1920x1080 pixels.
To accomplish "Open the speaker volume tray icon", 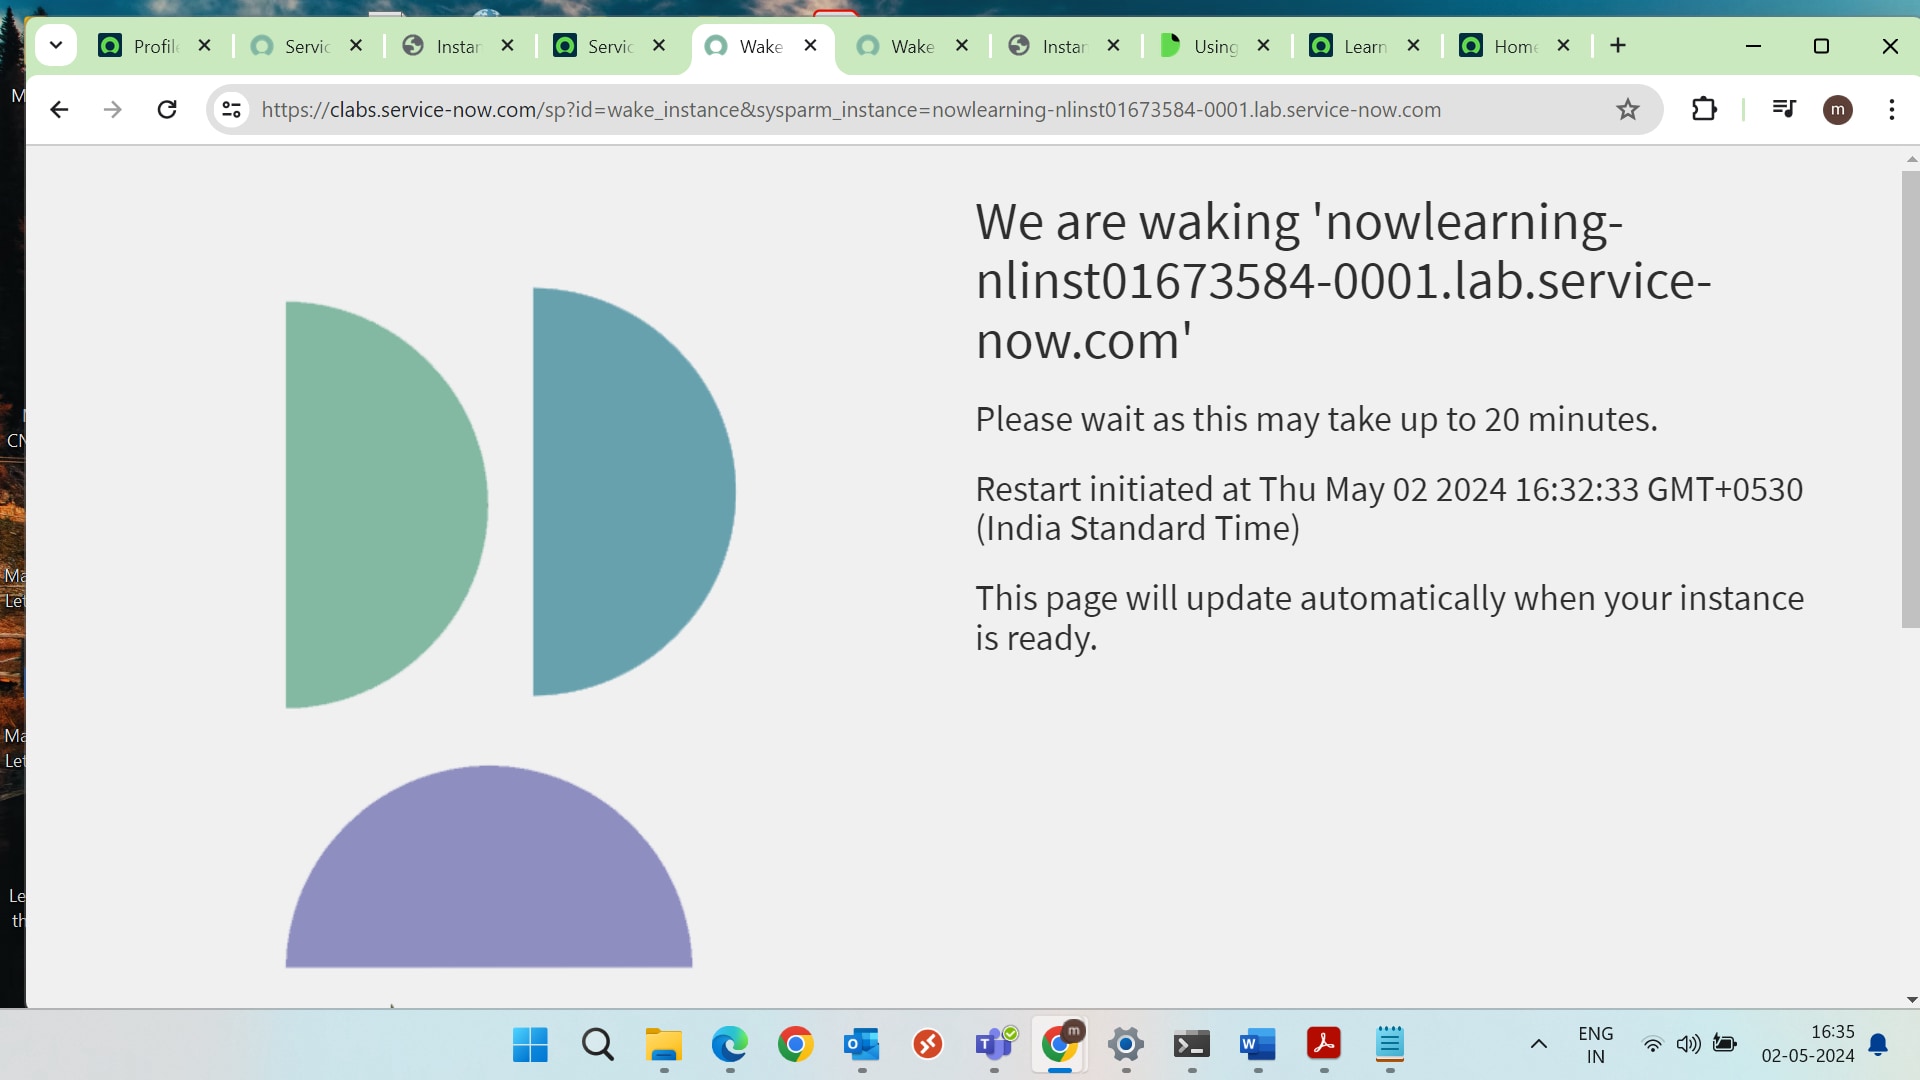I will tap(1689, 1045).
